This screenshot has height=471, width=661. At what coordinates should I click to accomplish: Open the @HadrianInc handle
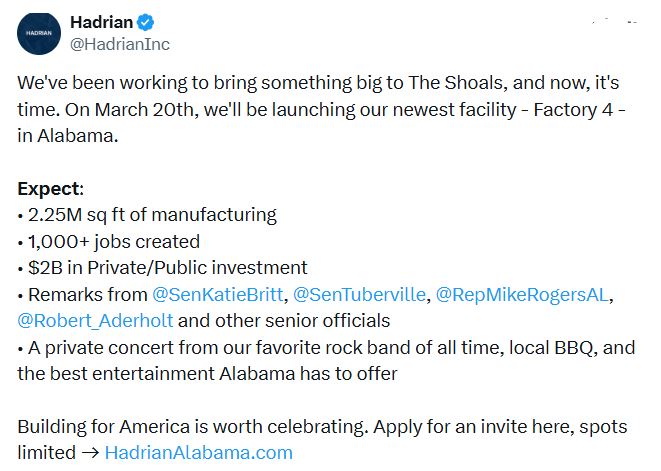click(120, 44)
